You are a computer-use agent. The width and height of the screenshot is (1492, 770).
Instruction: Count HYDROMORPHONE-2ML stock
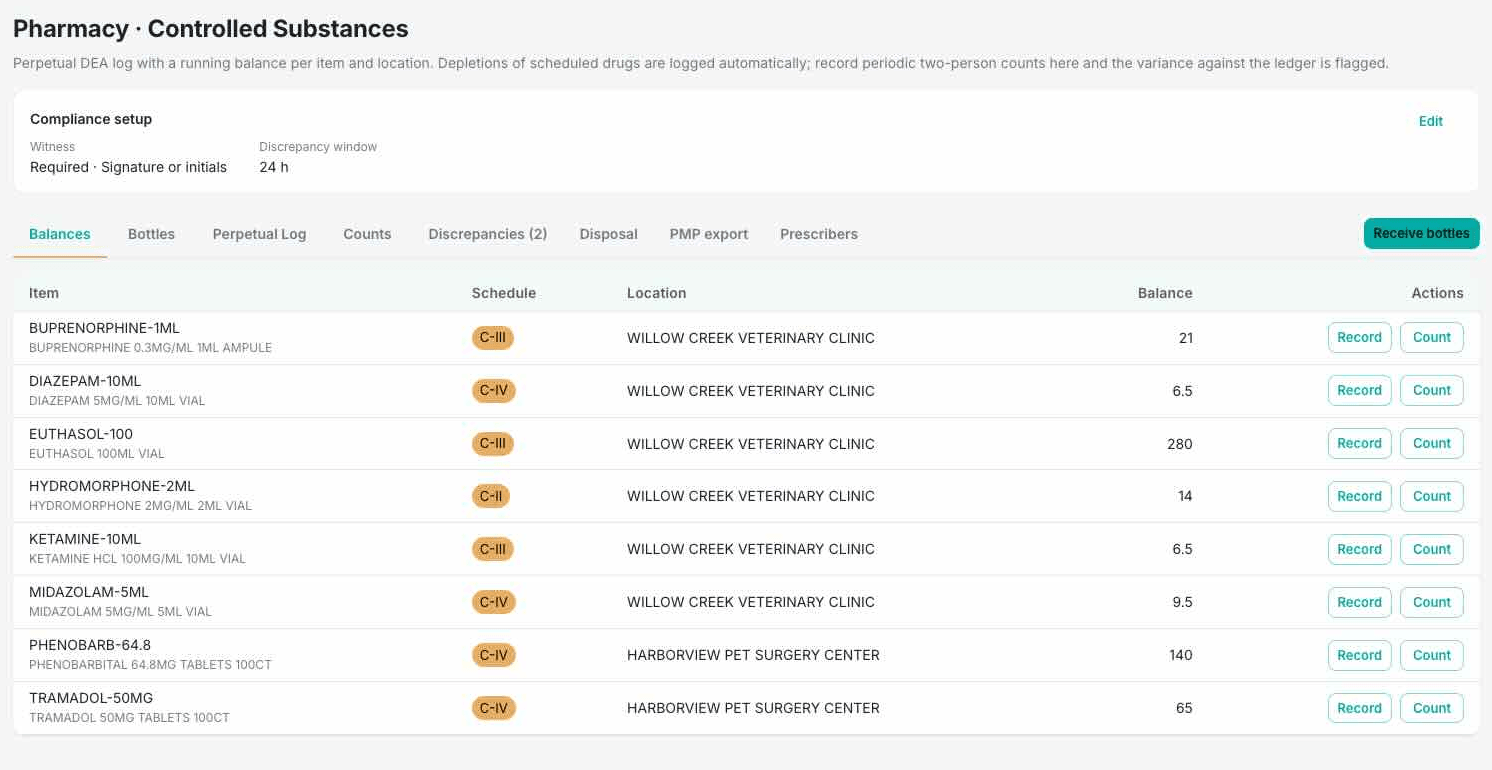(1431, 496)
